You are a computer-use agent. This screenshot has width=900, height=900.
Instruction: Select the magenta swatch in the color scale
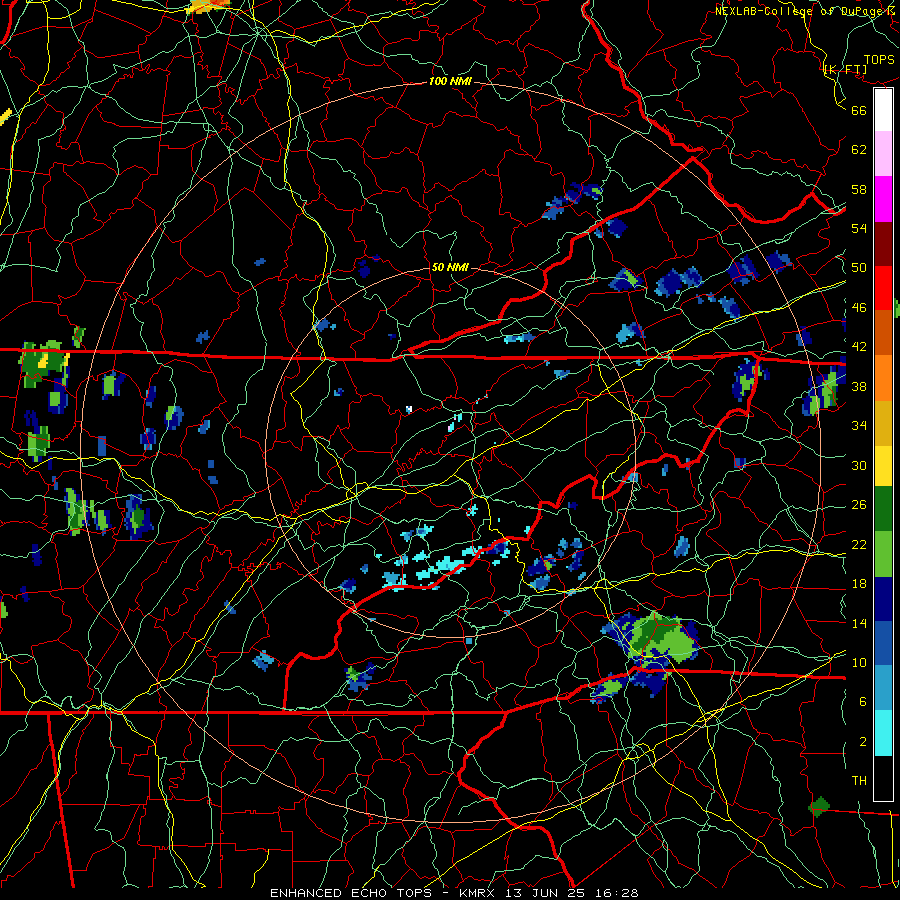pyautogui.click(x=883, y=199)
